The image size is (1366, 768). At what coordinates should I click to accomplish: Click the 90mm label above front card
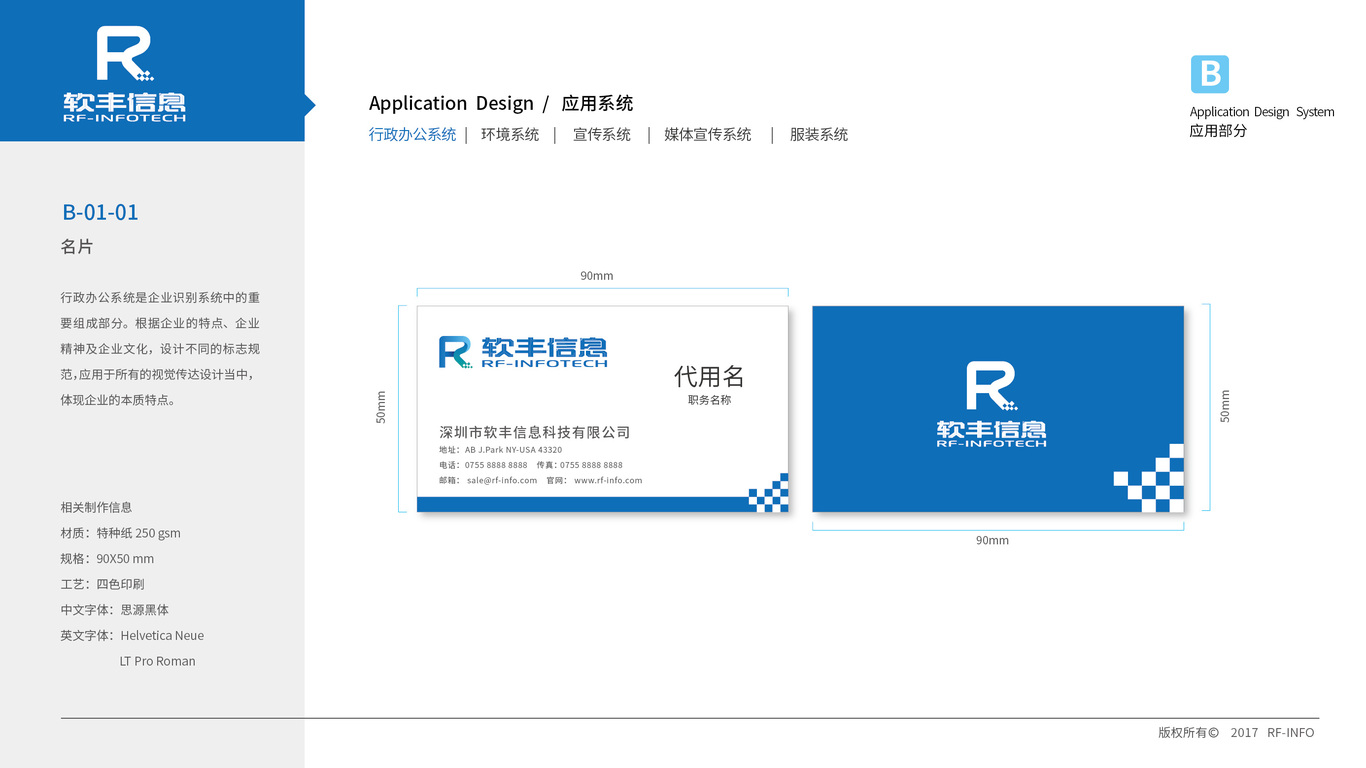click(x=597, y=276)
